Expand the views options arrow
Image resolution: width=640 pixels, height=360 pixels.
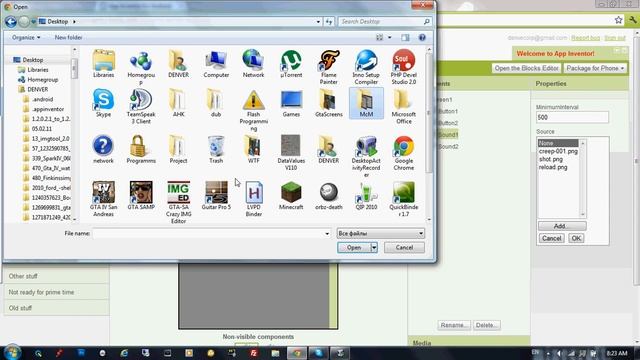tap(389, 37)
